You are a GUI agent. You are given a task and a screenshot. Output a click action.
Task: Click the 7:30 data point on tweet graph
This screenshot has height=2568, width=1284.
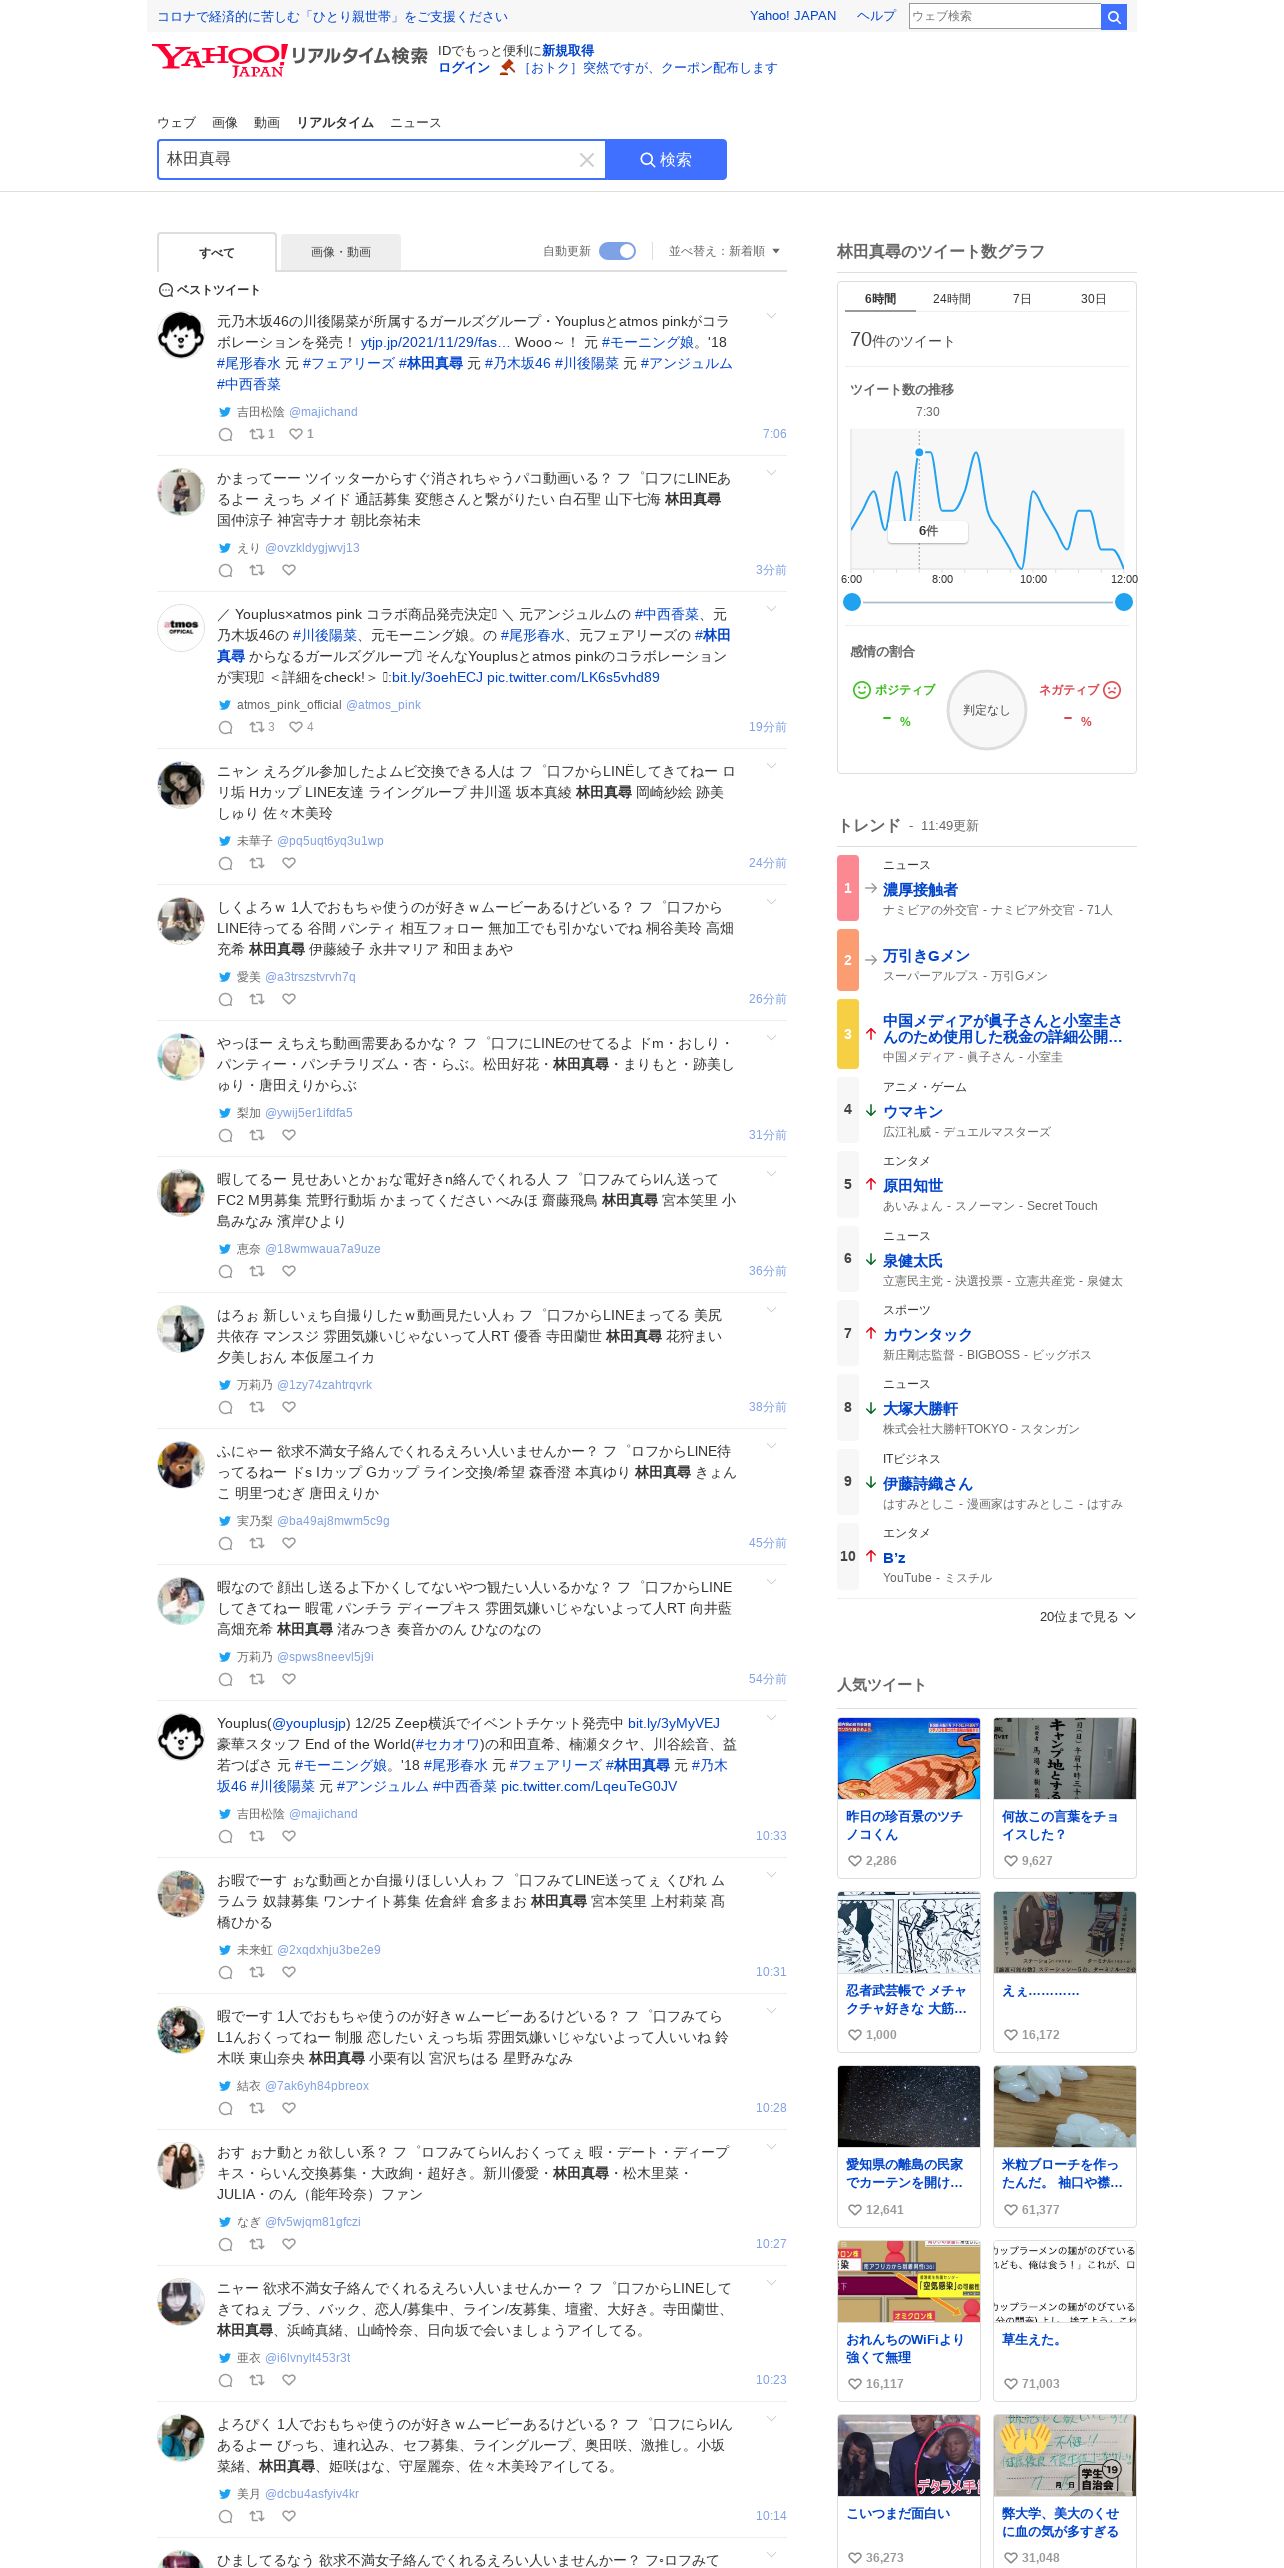click(919, 453)
